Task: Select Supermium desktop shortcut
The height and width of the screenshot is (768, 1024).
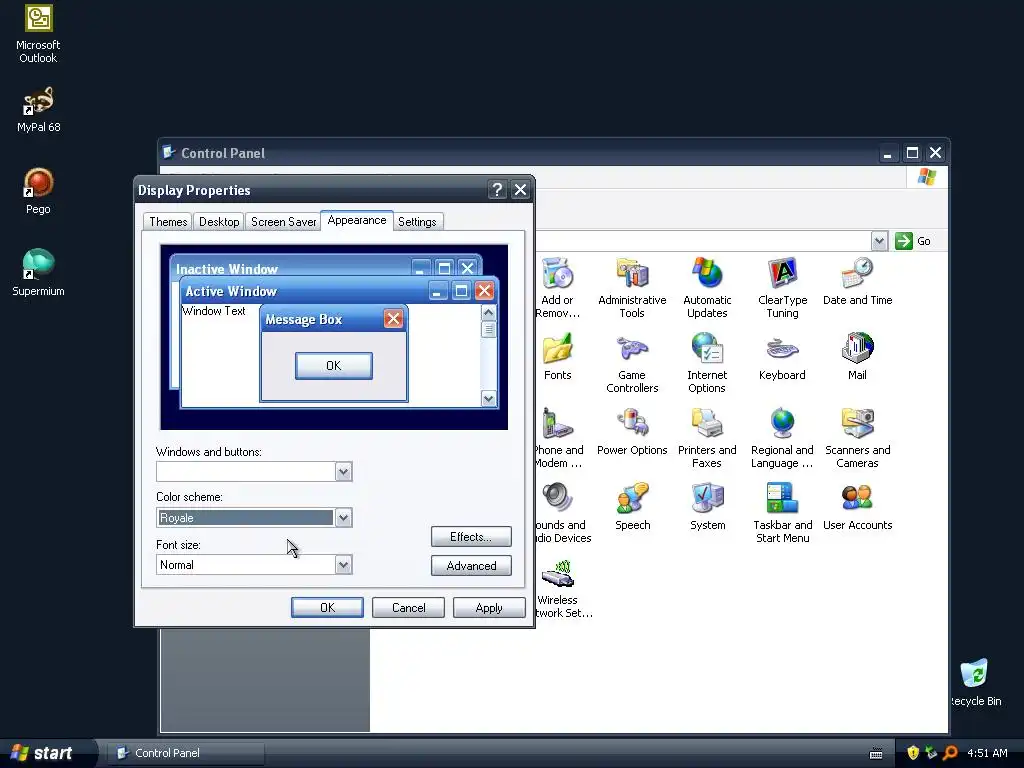Action: [38, 273]
